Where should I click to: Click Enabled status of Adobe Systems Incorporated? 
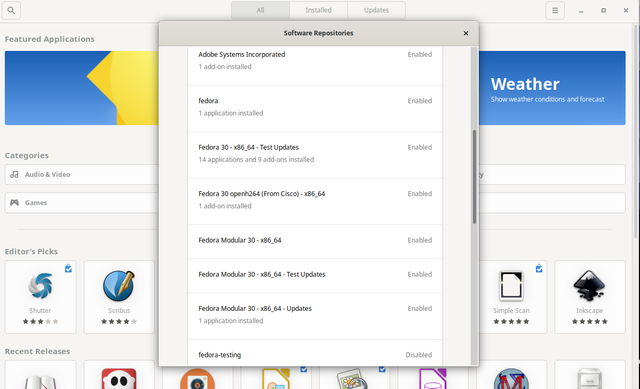click(420, 54)
